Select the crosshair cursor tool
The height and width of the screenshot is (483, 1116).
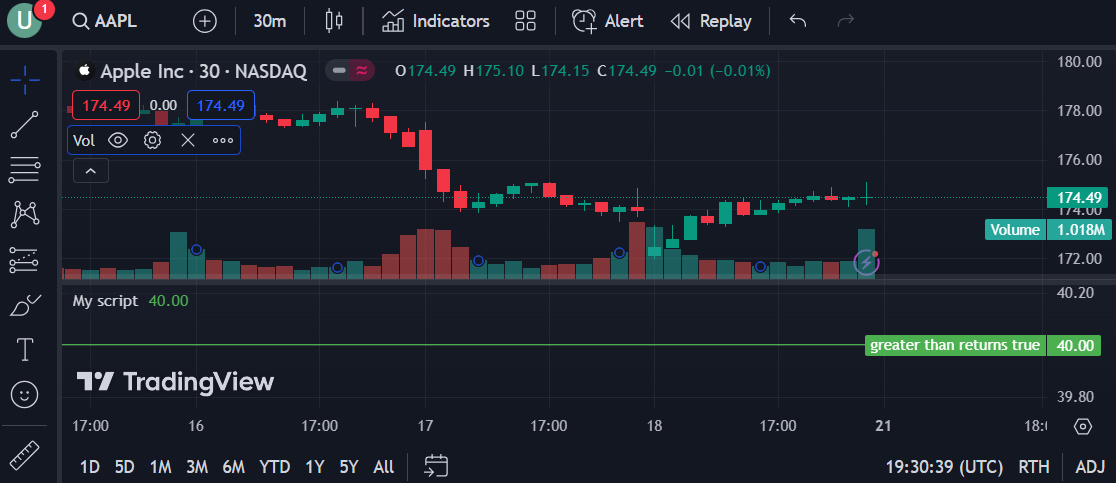[25, 80]
